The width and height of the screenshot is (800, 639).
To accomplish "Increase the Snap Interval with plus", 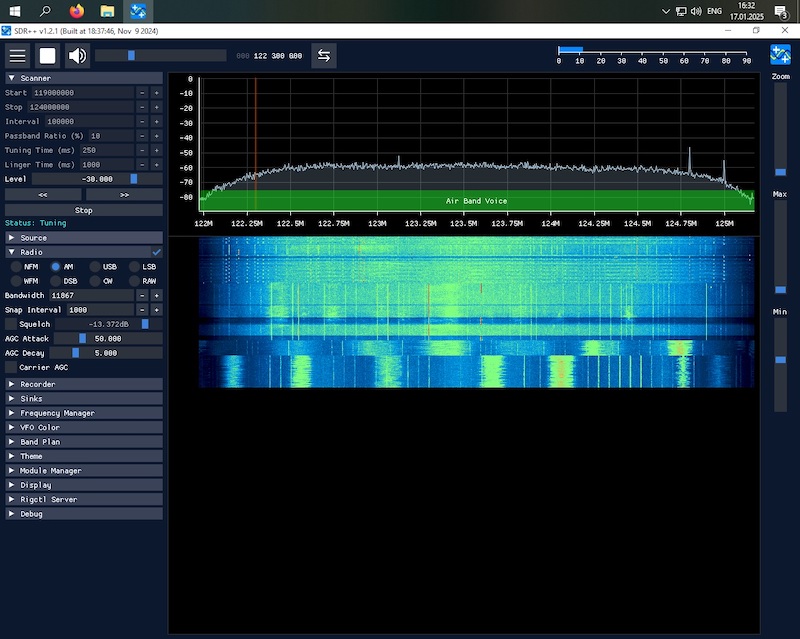I will click(x=157, y=310).
